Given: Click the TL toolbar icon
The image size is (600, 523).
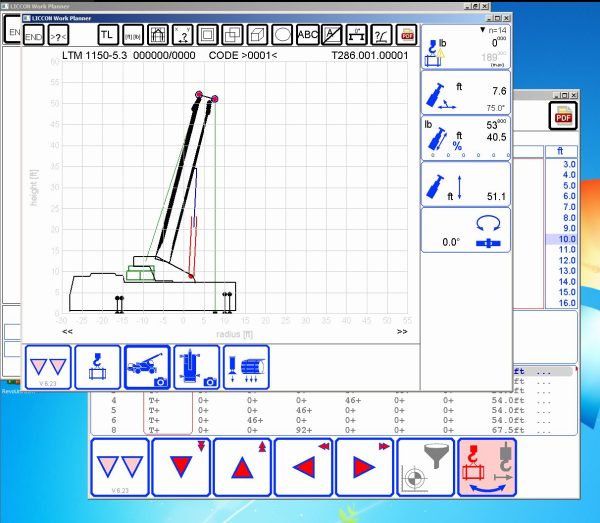Looking at the screenshot, I should pos(107,35).
